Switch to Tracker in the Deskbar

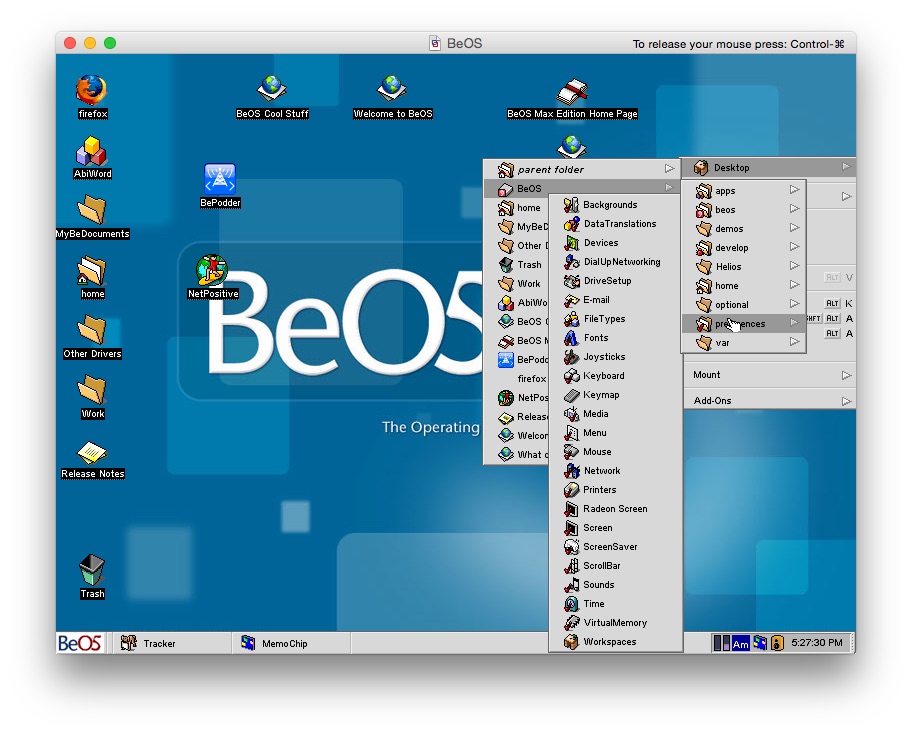[172, 644]
